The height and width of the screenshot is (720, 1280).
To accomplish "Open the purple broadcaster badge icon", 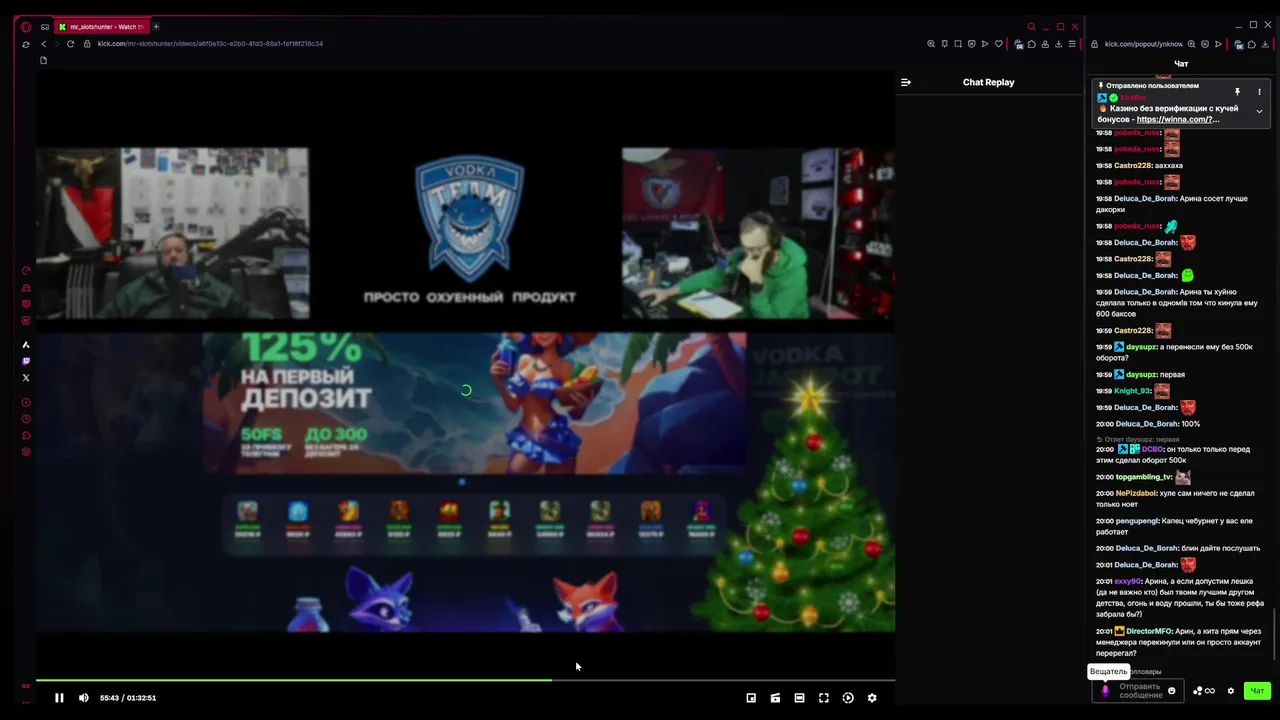I will (x=1105, y=691).
